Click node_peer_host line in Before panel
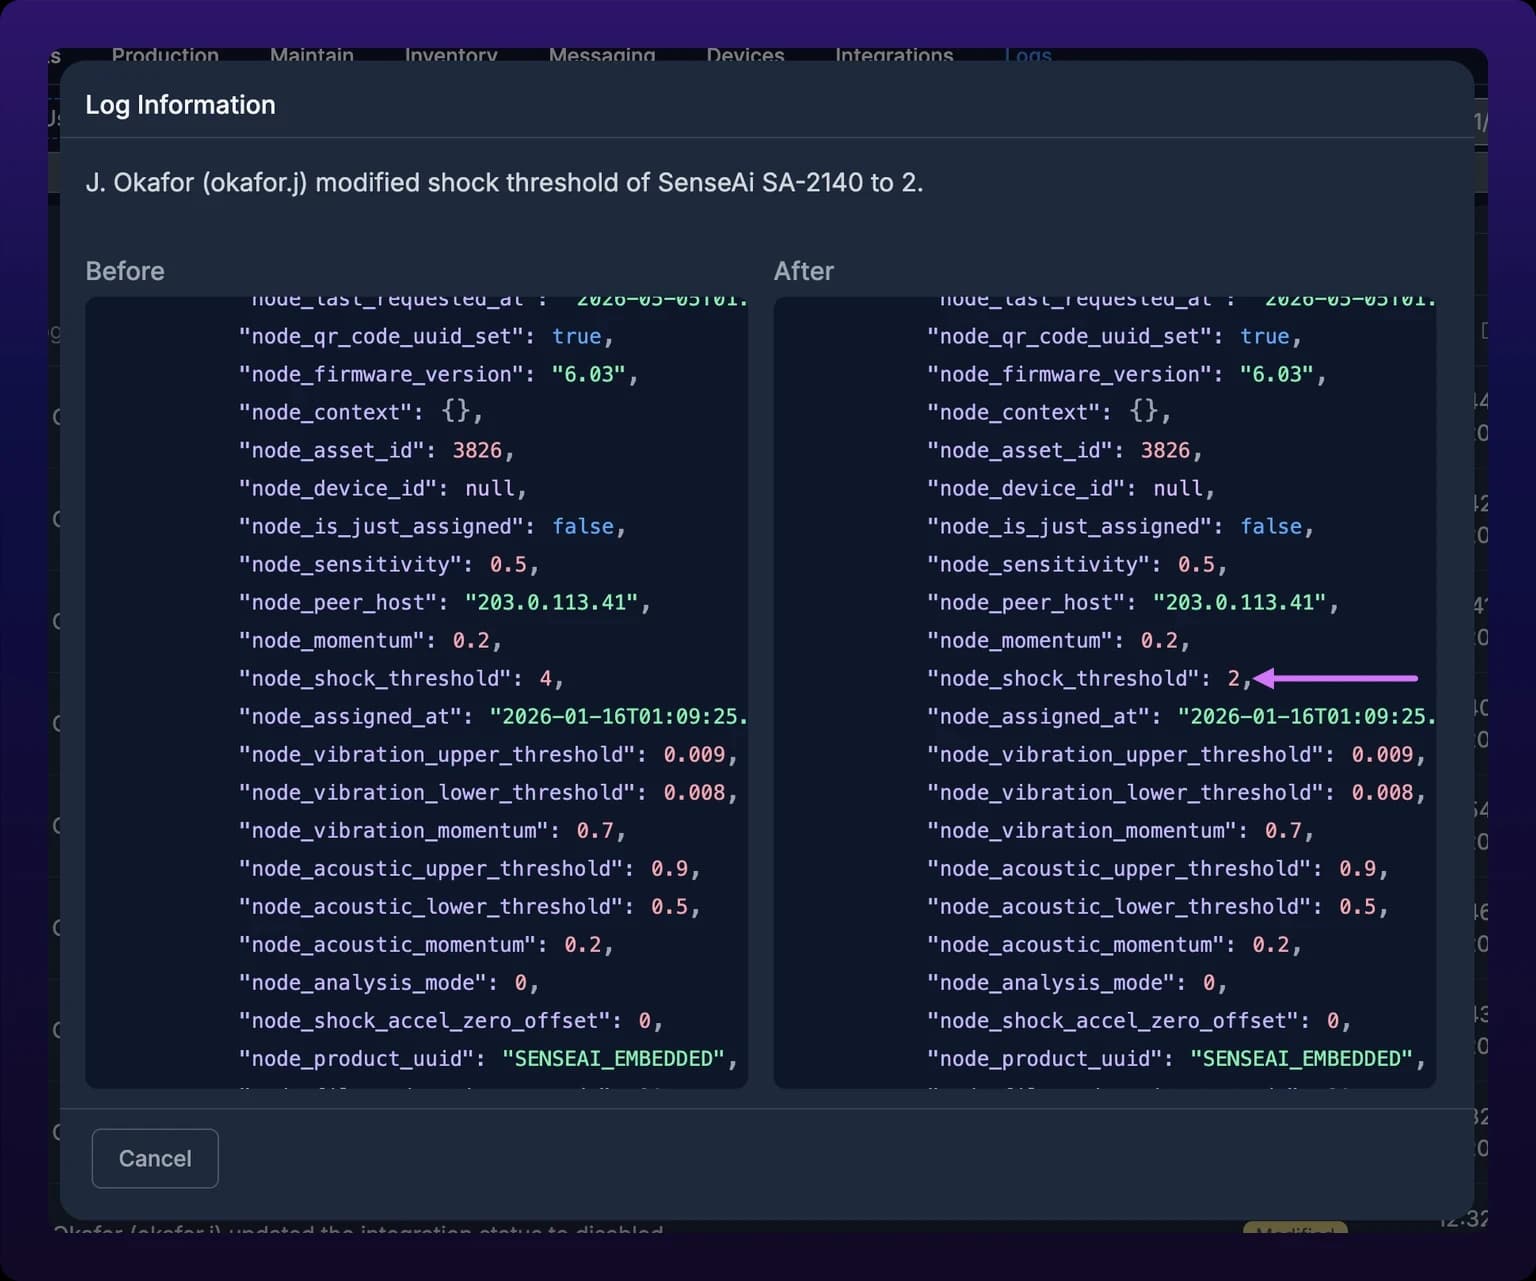Screen dimensions: 1536x1281 click(444, 602)
